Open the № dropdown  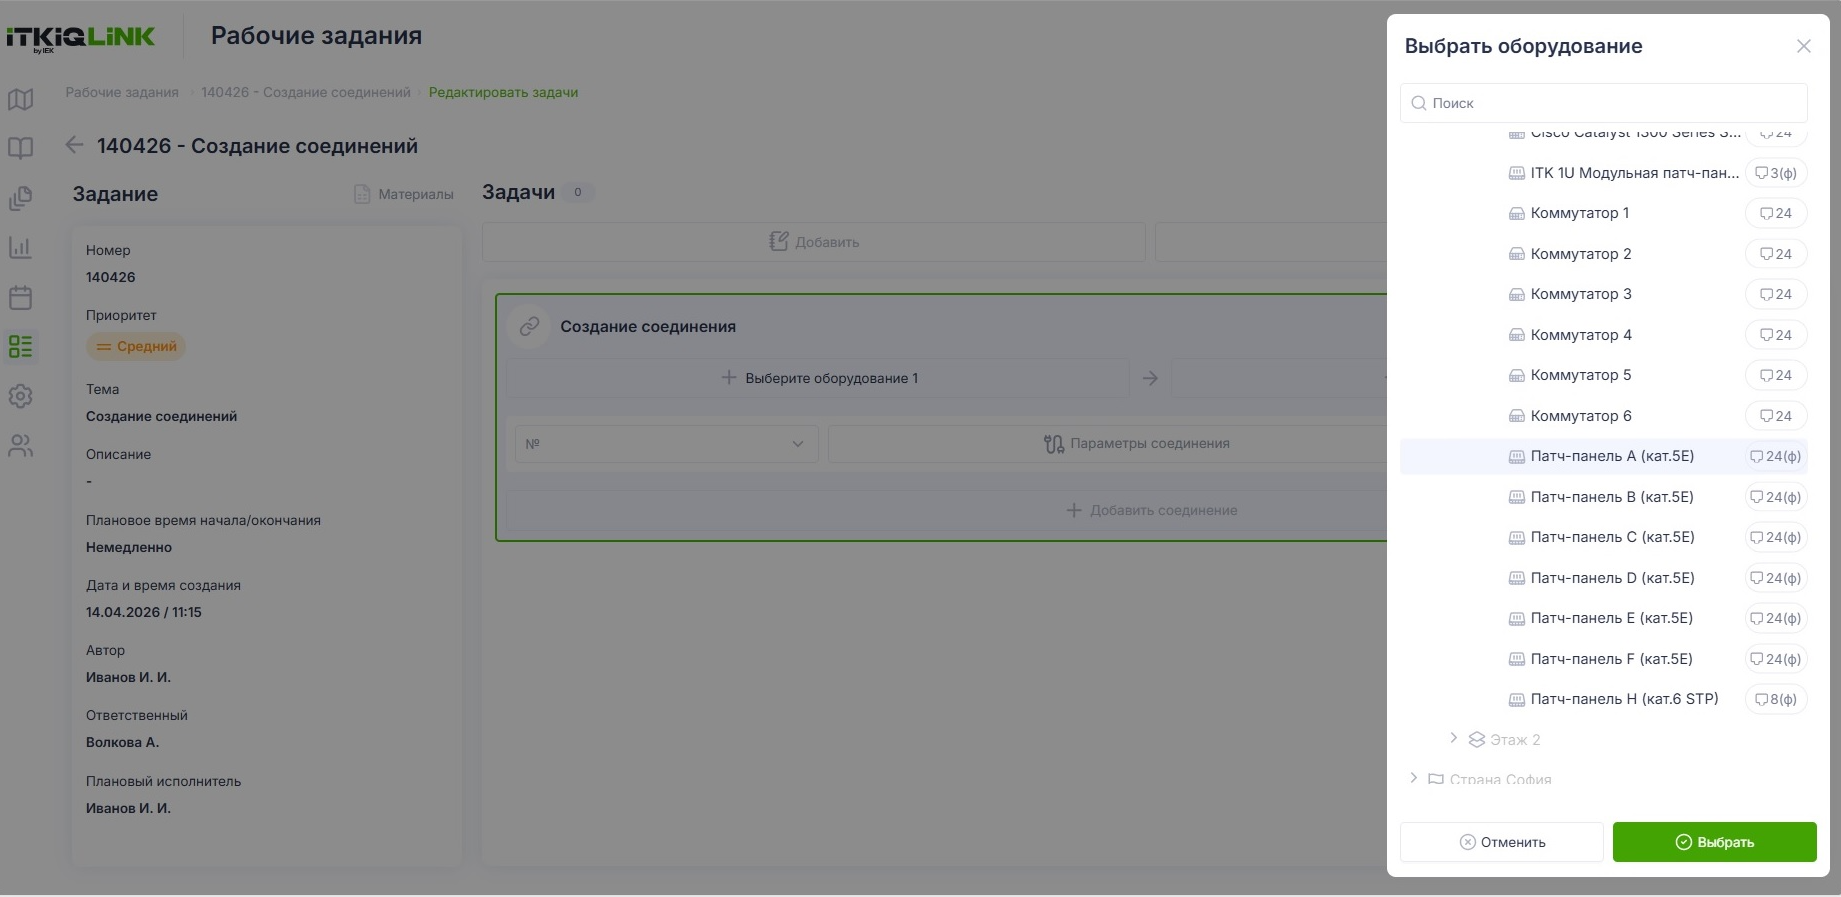point(666,444)
